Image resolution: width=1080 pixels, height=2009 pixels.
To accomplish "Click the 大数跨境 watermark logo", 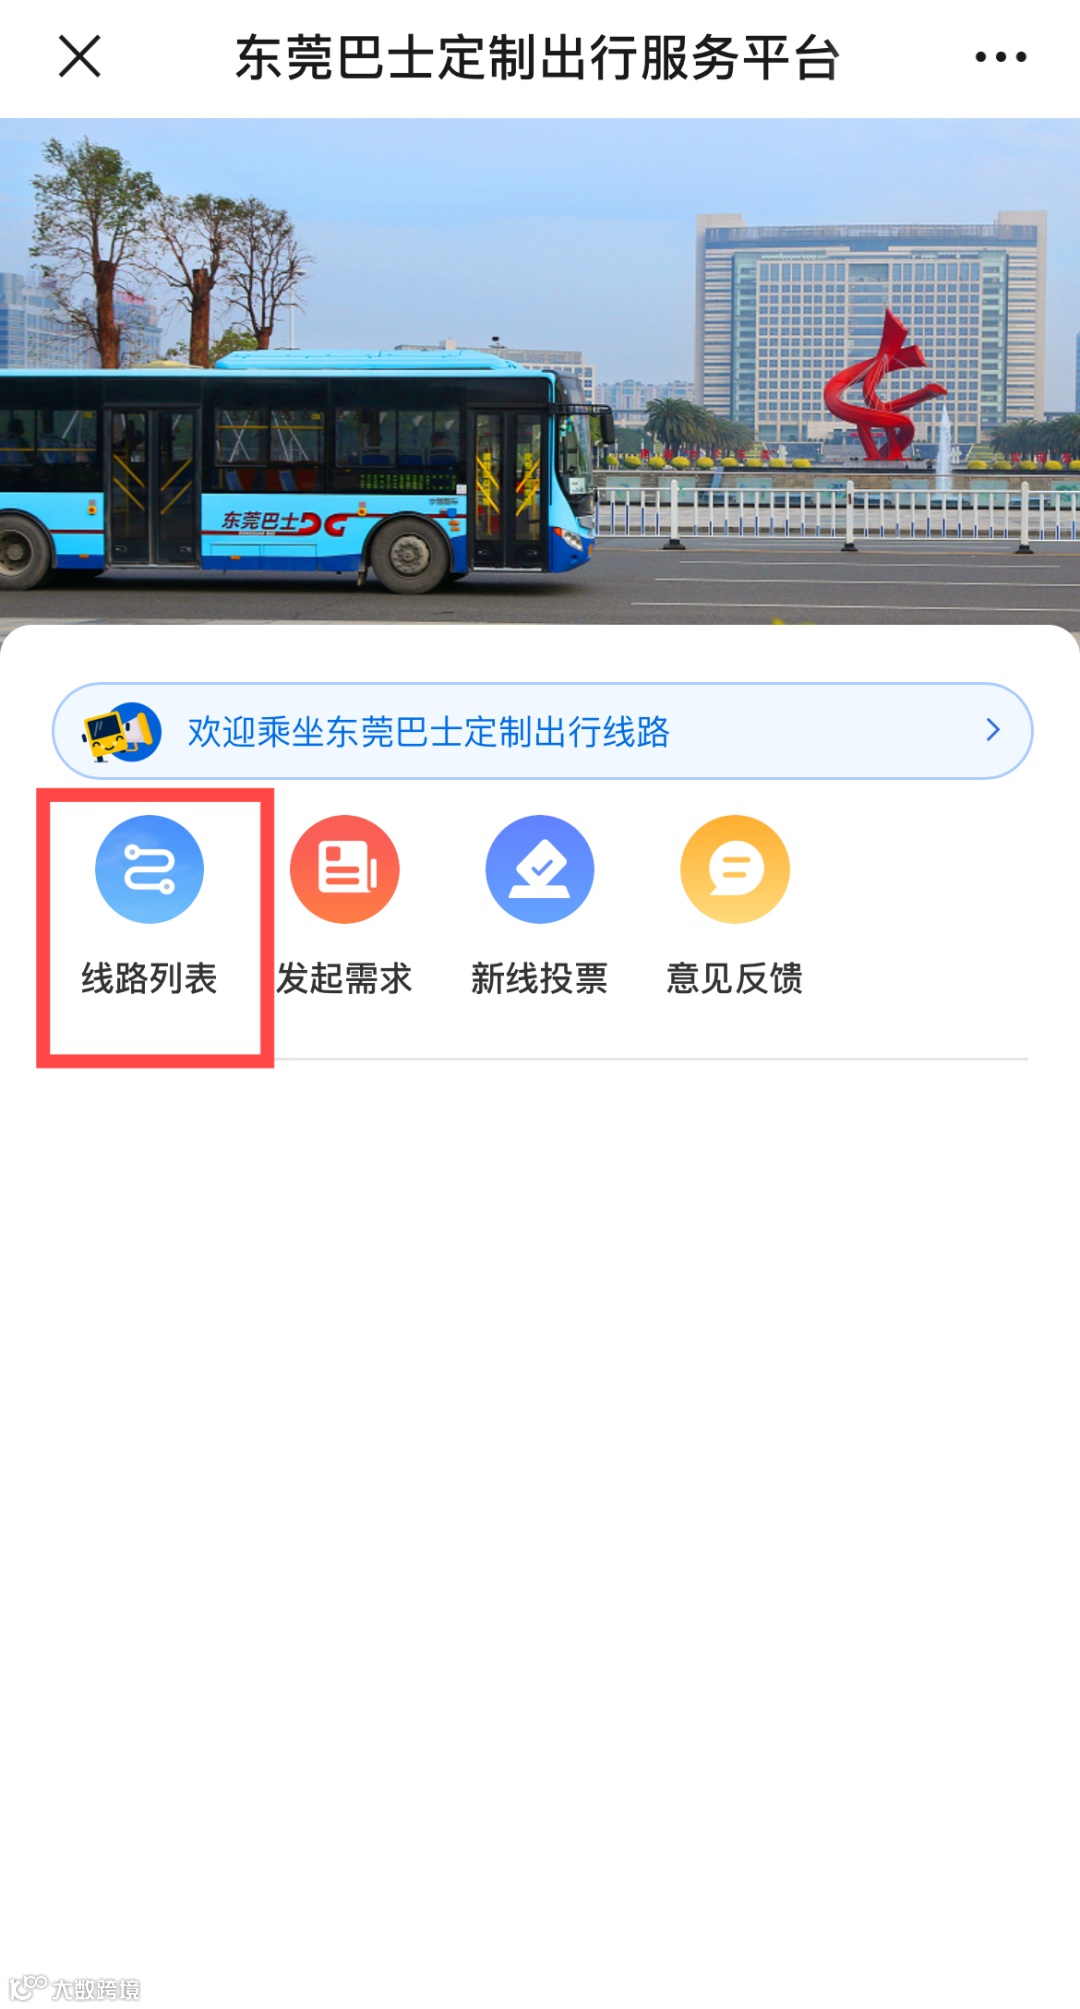I will pos(75,1989).
